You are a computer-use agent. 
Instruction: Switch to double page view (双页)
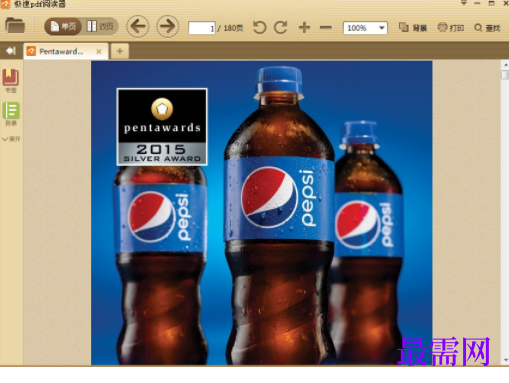pos(100,26)
